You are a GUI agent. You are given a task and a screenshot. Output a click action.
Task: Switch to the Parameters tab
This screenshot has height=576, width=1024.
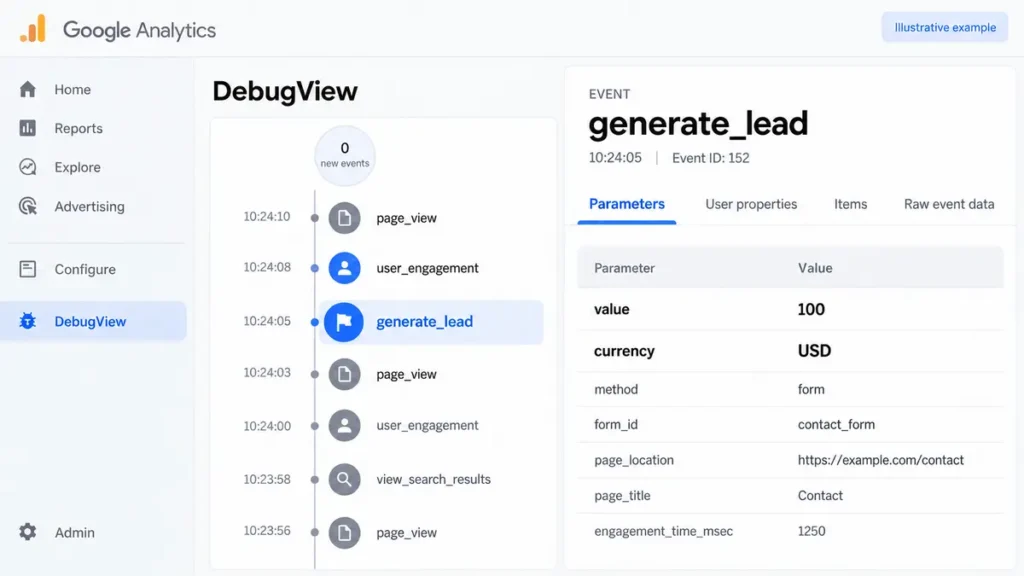pyautogui.click(x=626, y=204)
